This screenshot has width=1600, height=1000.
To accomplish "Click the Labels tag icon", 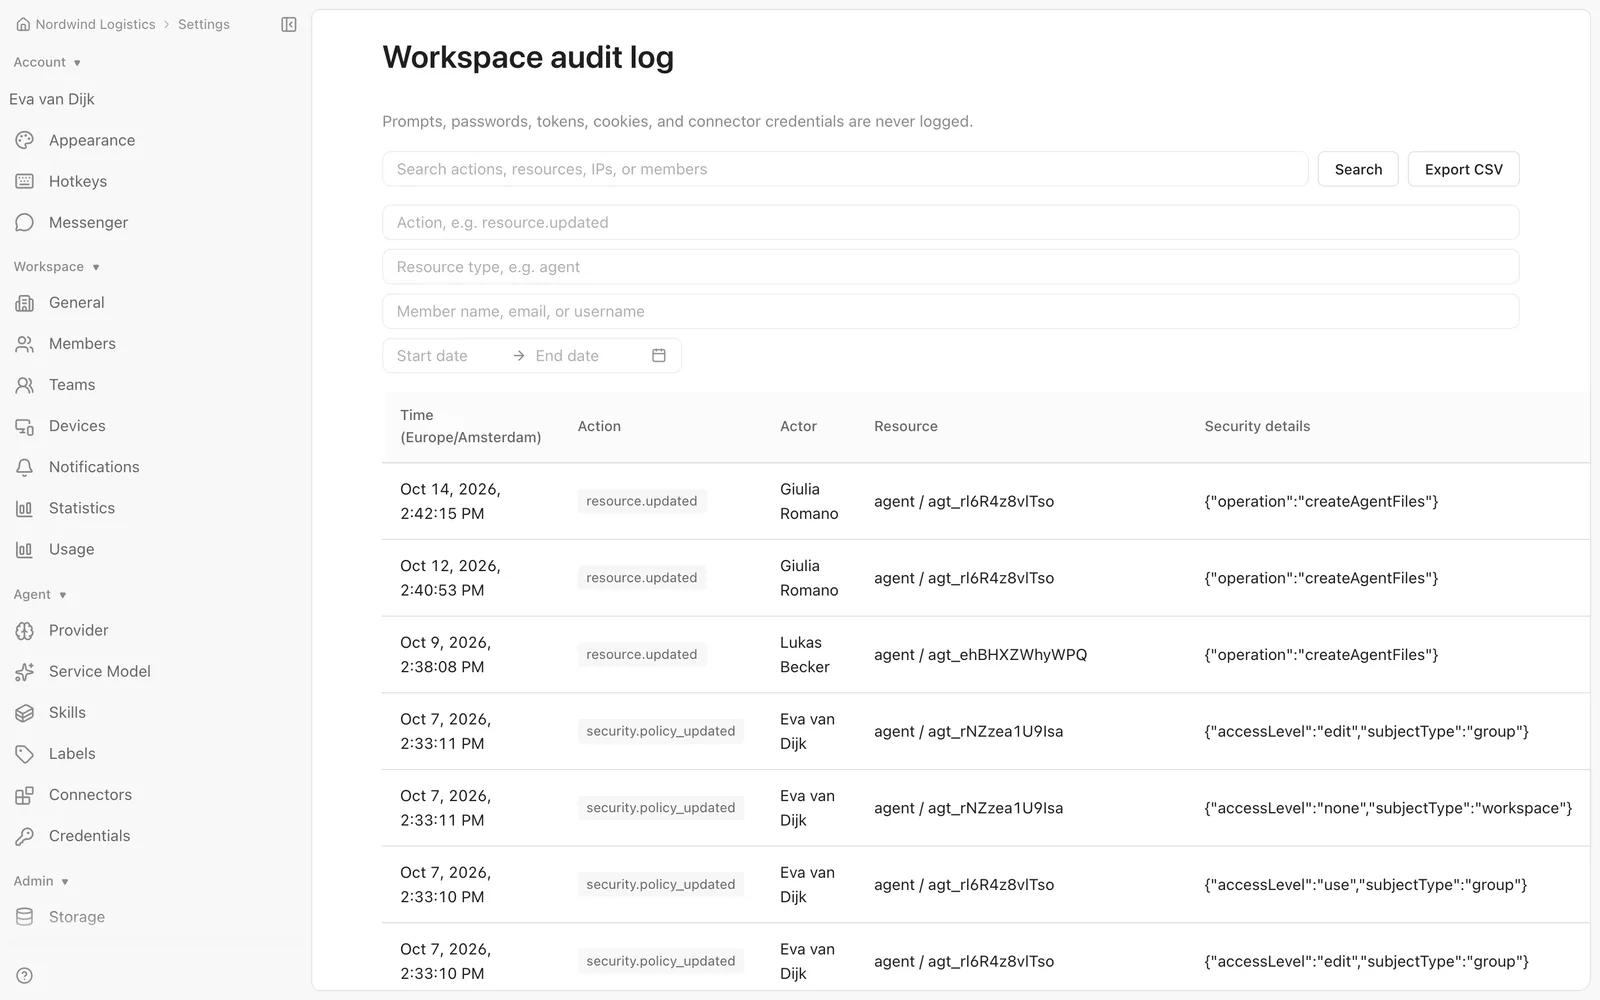I will [25, 753].
